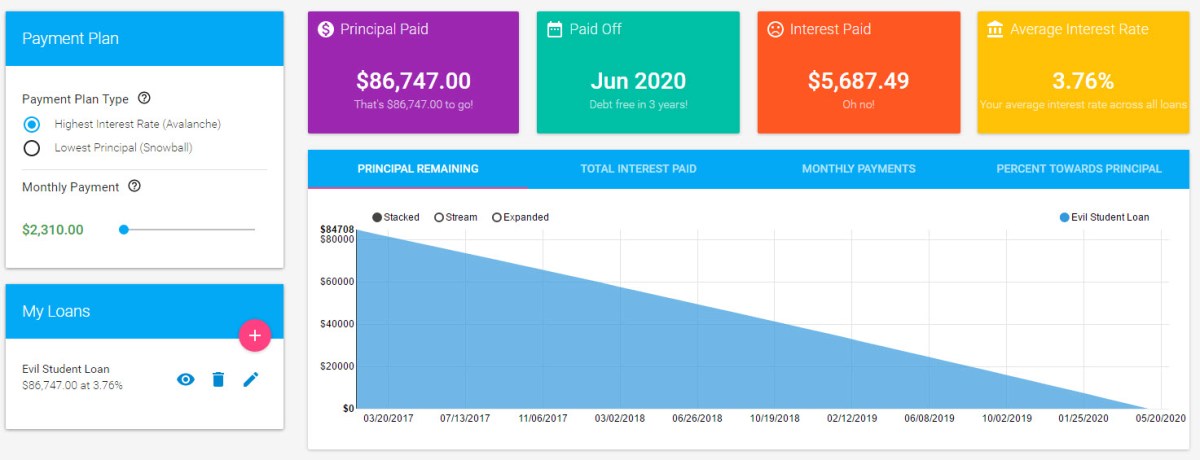Delete Evil Student Loan with trash icon
This screenshot has height=460, width=1200.
click(218, 379)
